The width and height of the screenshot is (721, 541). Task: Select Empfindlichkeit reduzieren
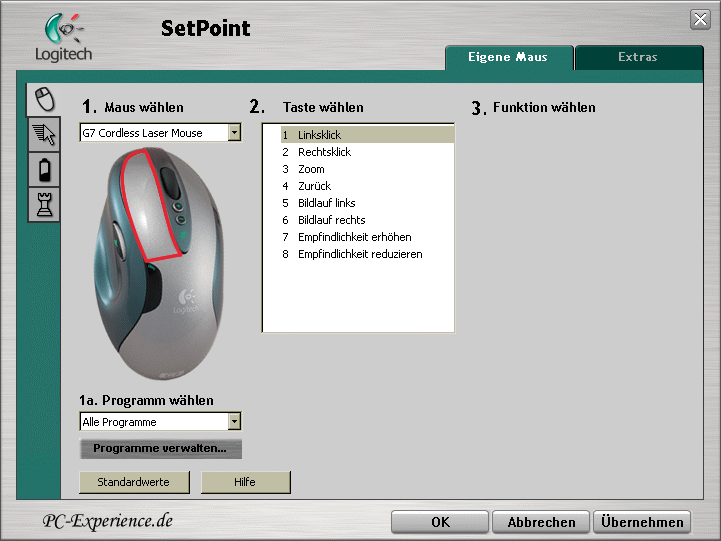367,254
